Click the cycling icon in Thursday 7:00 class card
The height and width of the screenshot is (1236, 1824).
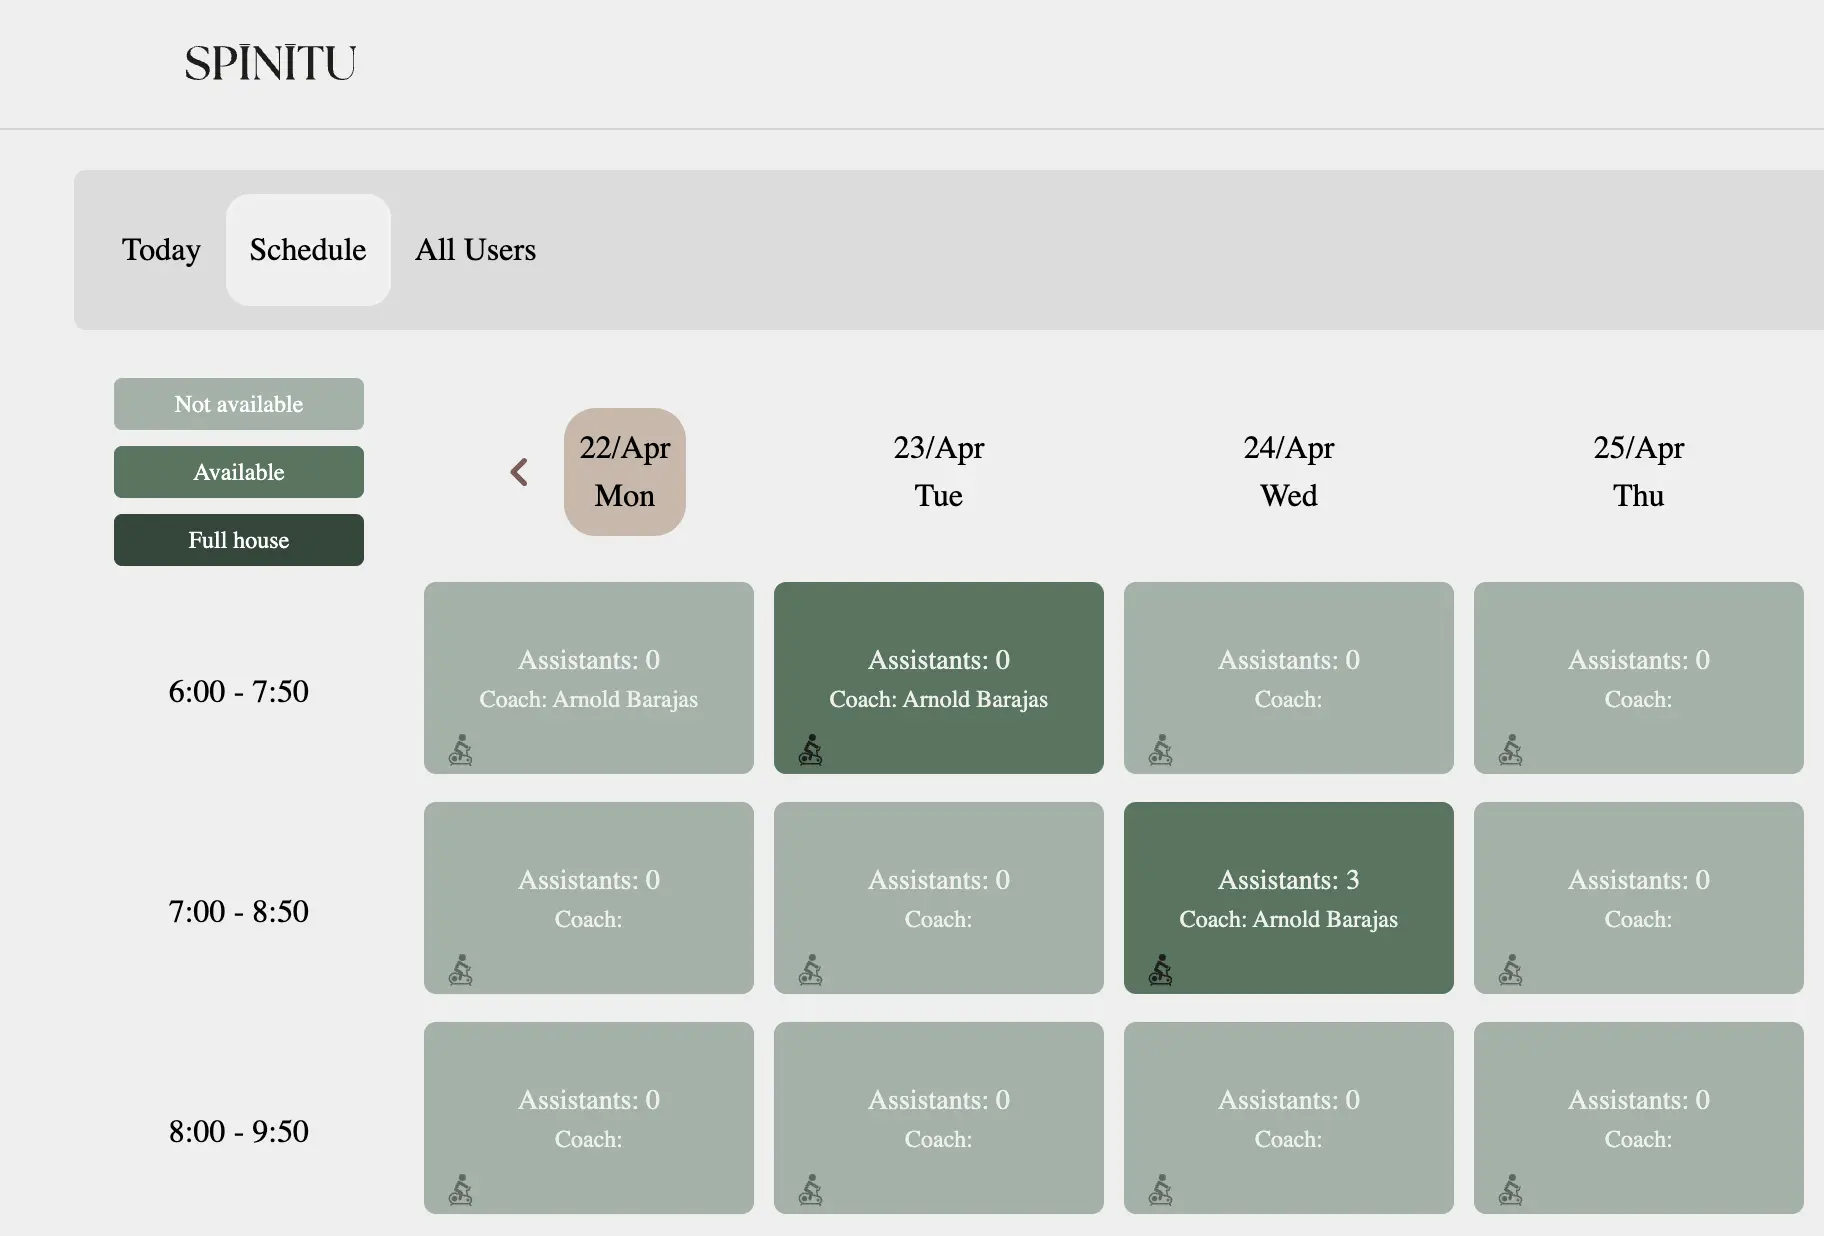tap(1511, 970)
